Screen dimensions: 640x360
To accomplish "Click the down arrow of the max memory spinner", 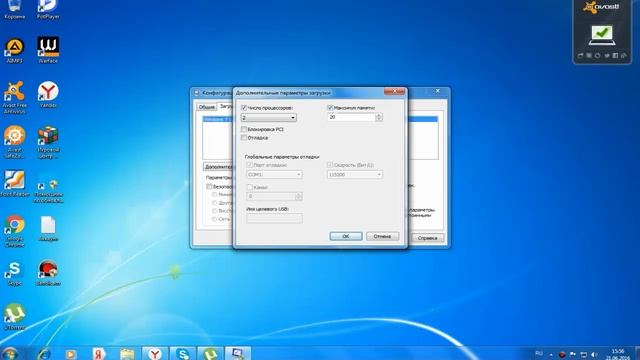I will 379,120.
